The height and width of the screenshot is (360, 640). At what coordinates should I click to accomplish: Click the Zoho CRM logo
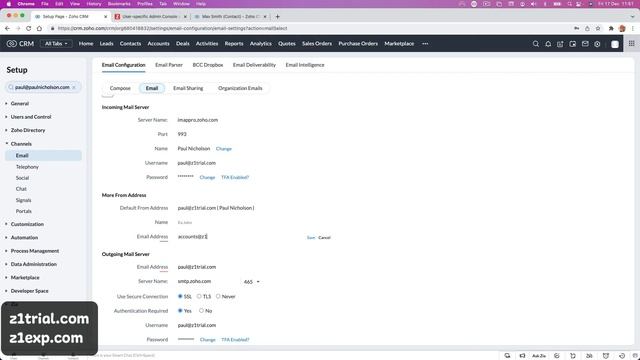pos(20,44)
